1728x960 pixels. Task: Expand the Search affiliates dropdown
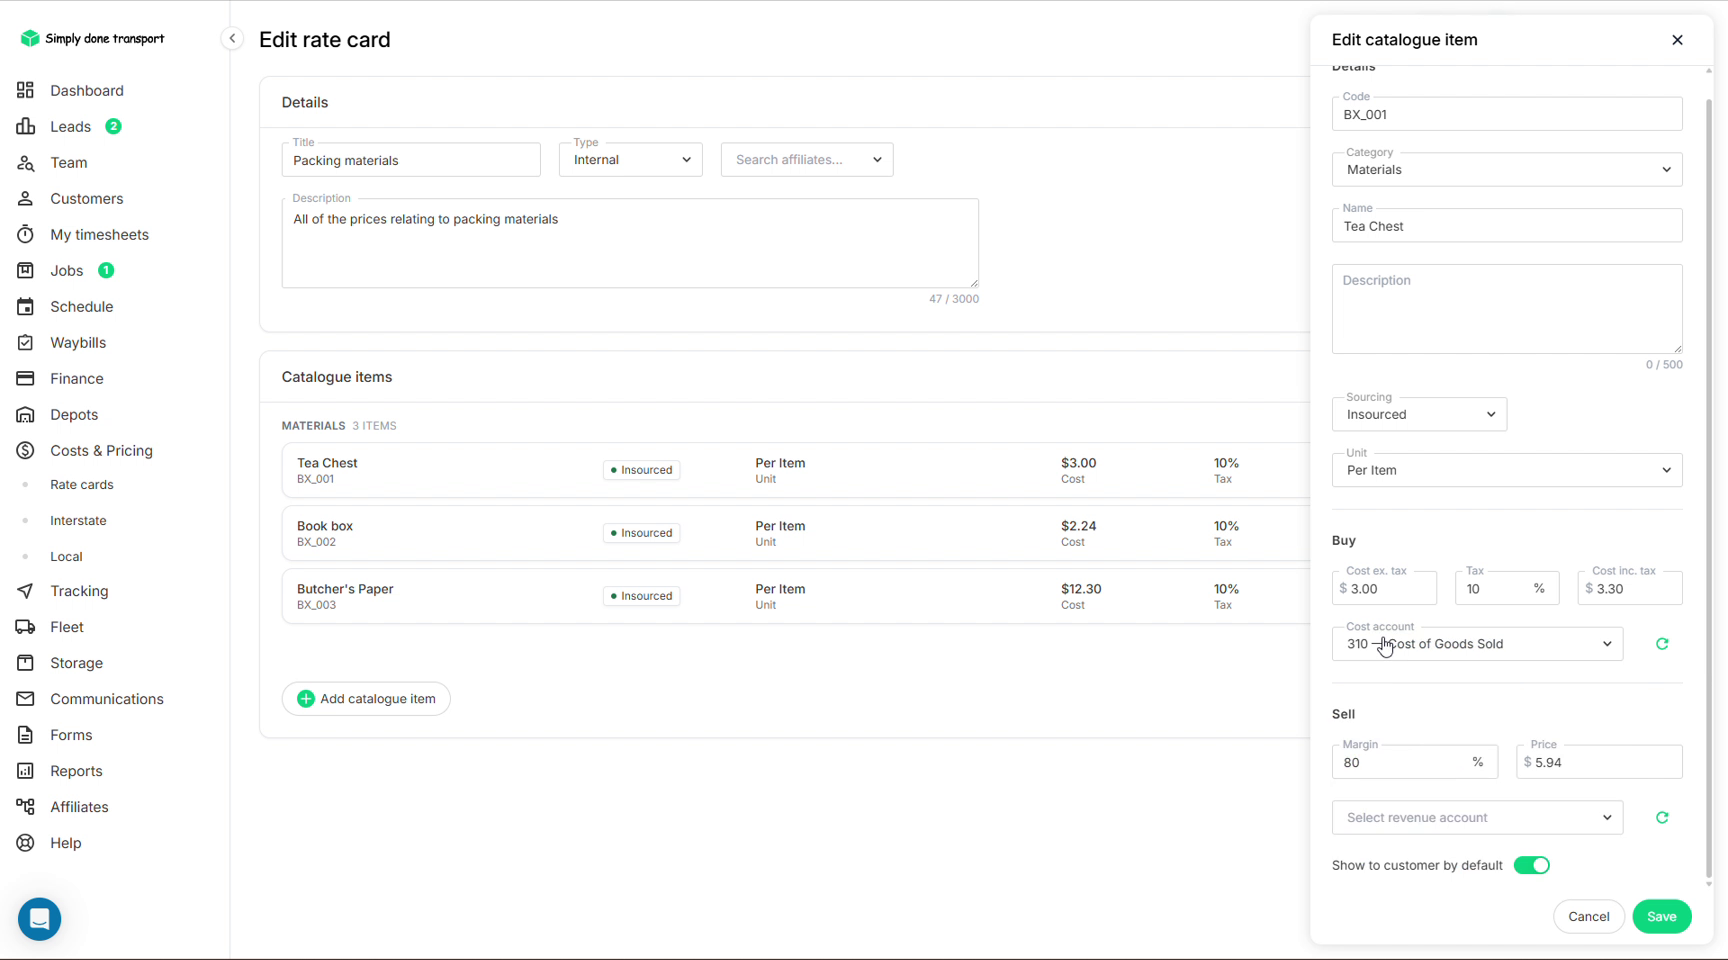[x=807, y=160]
